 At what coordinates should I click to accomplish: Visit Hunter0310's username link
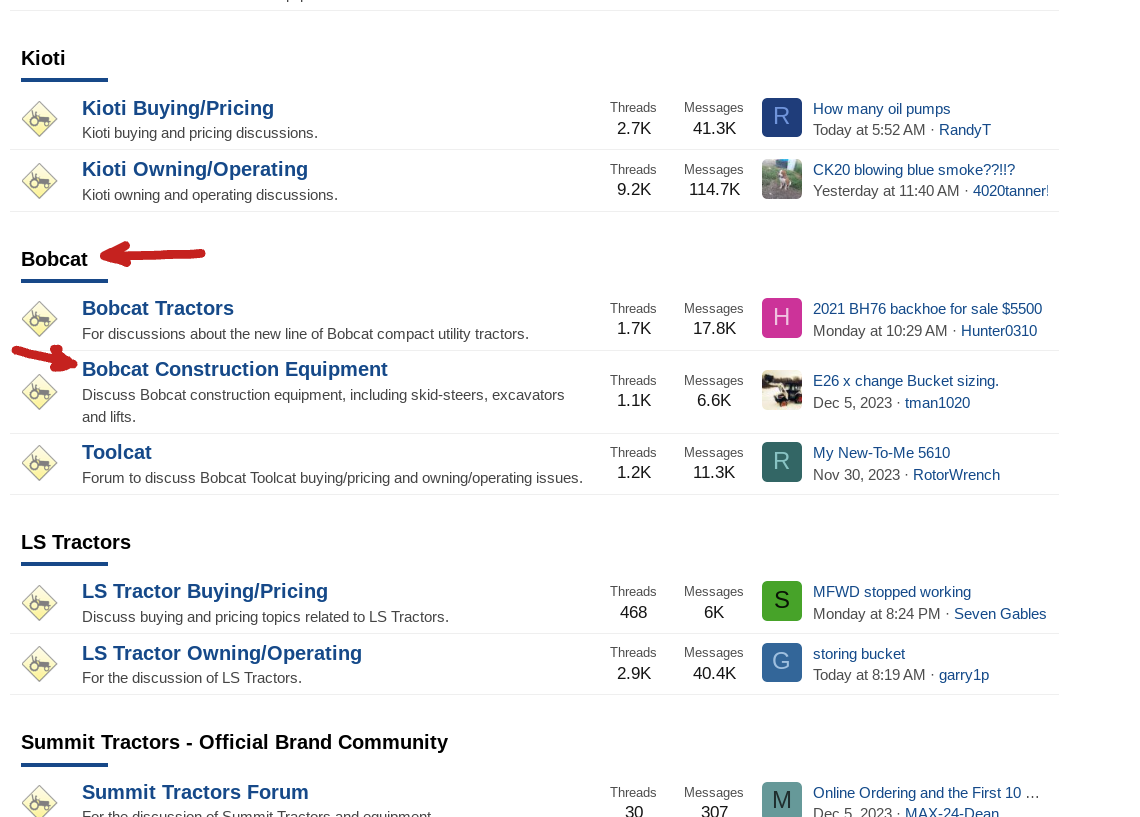[999, 331]
